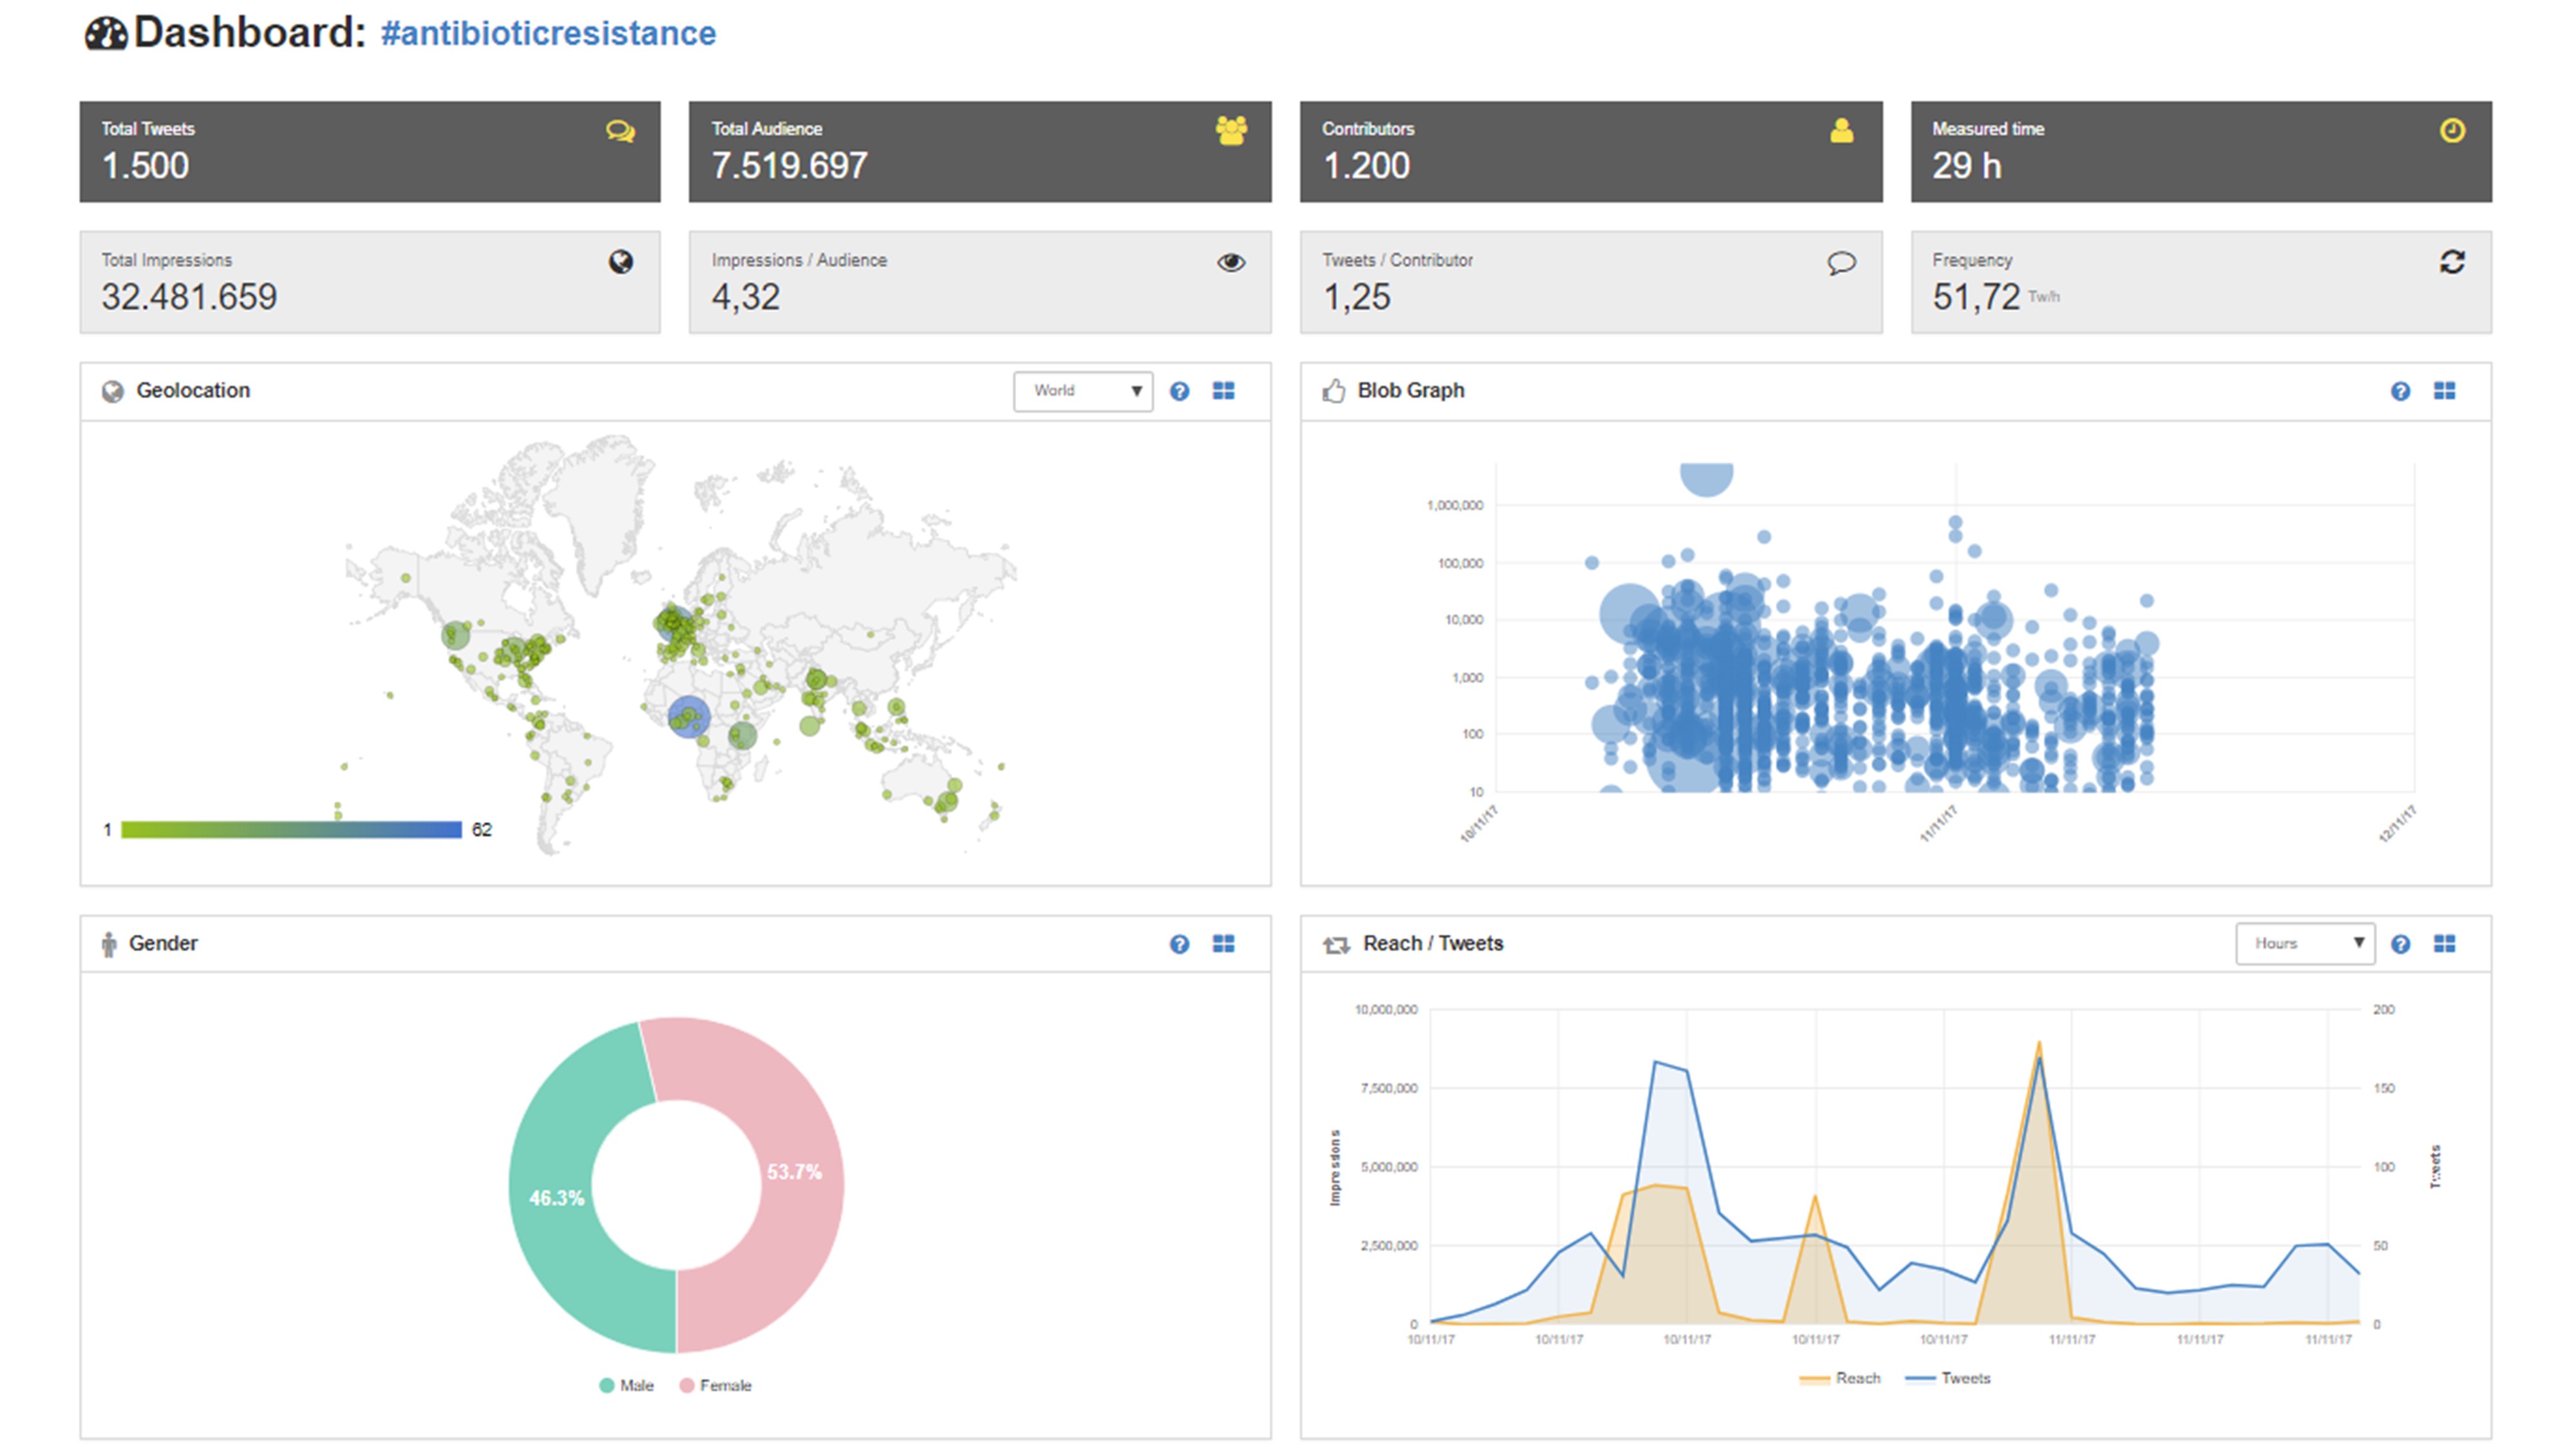Open the Reach / Tweets help icon
The height and width of the screenshot is (1449, 2576).
click(2400, 944)
